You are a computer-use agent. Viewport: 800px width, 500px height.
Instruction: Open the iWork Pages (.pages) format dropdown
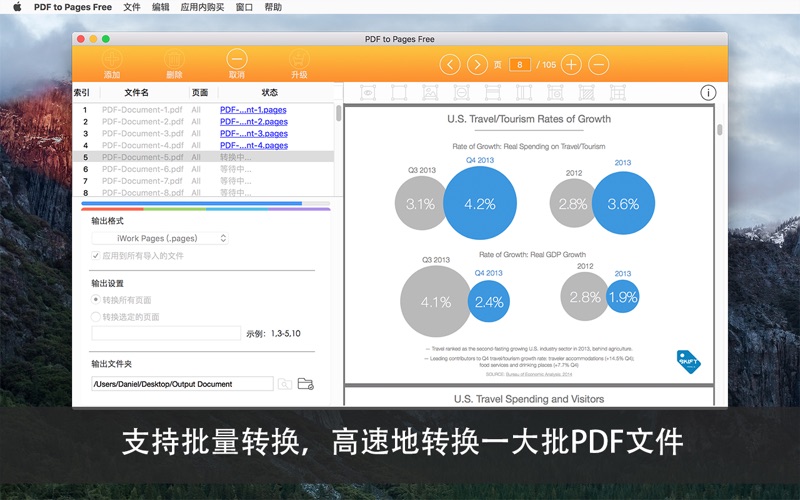tap(160, 238)
